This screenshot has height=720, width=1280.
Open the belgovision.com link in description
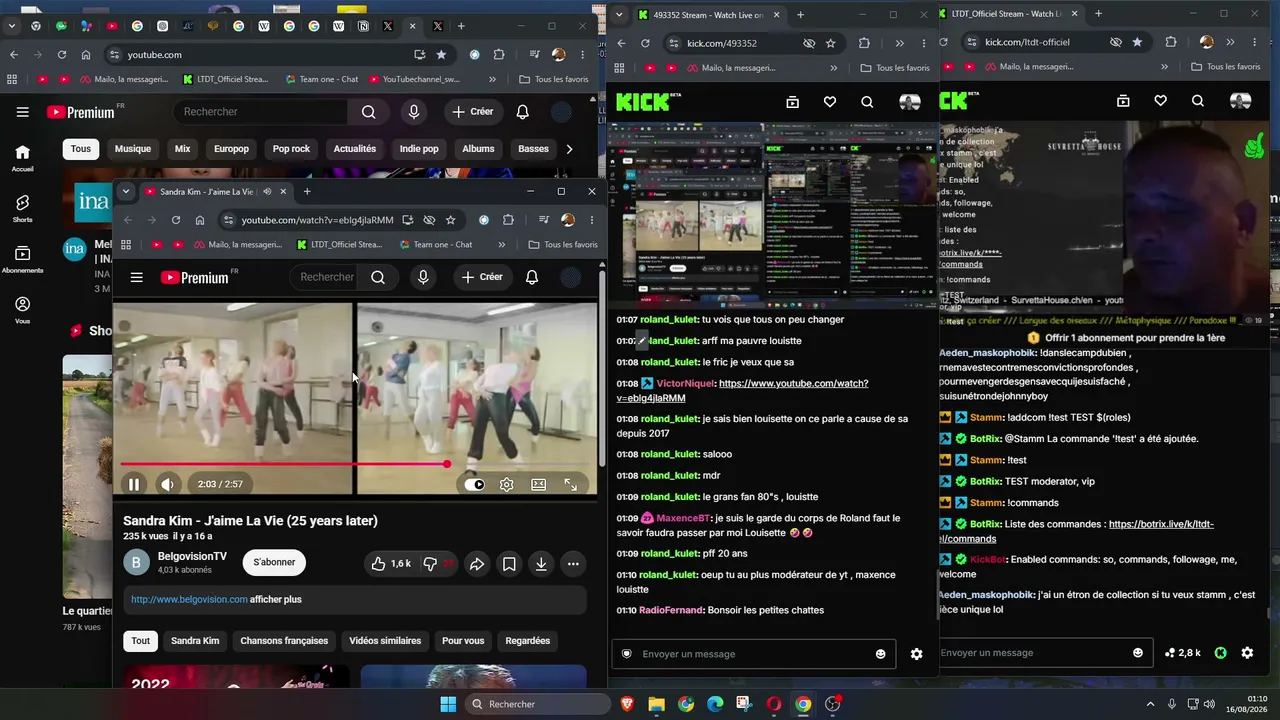(189, 600)
